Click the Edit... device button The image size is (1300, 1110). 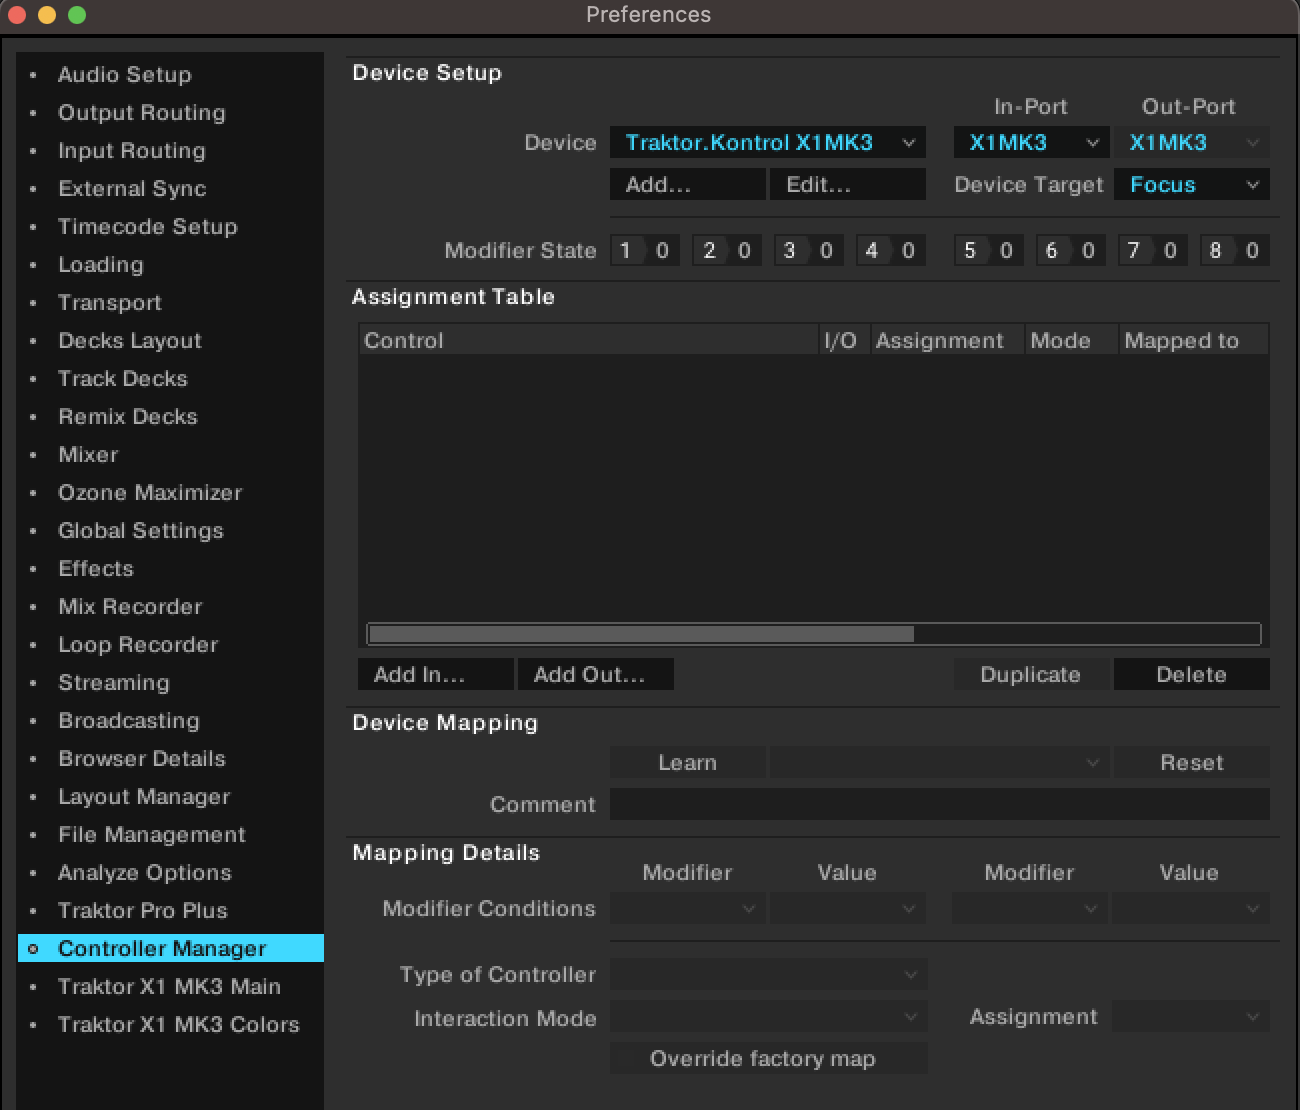[x=847, y=184]
